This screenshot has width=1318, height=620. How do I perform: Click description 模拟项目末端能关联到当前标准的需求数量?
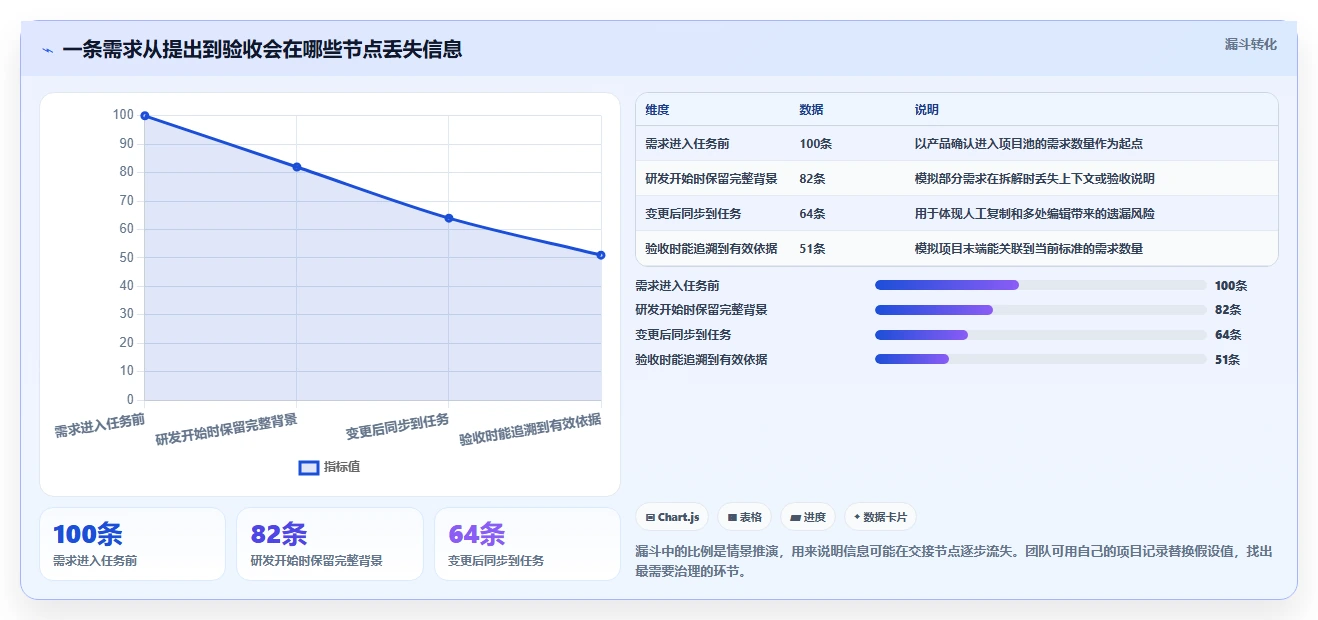[x=1028, y=249]
